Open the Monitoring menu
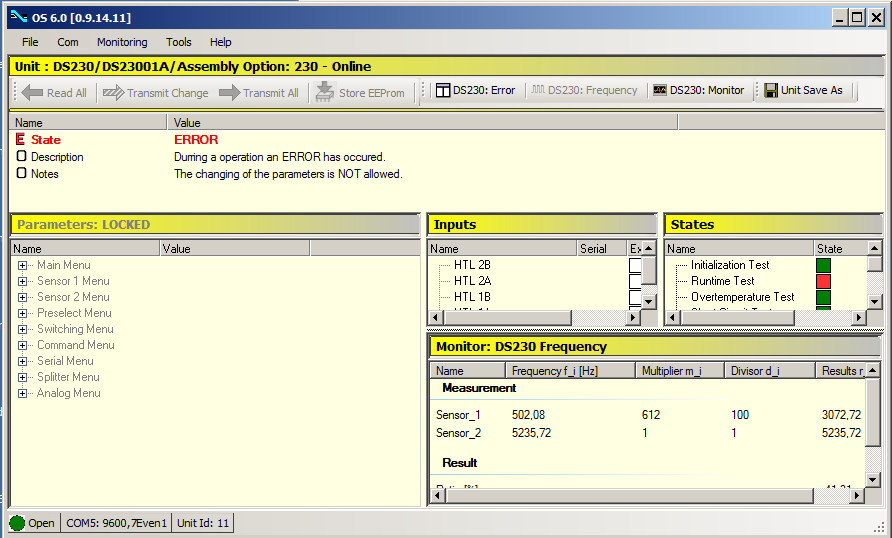 point(121,42)
